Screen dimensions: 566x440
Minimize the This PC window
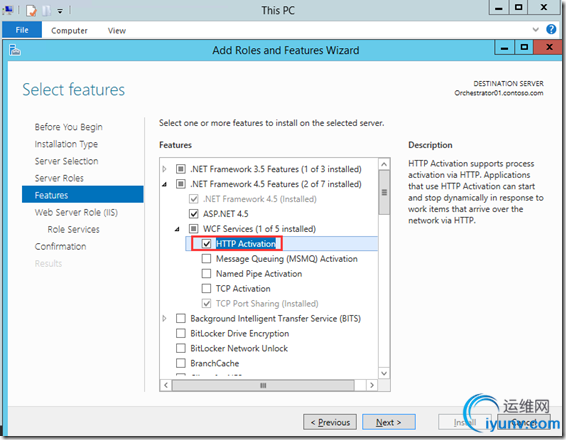(499, 8)
